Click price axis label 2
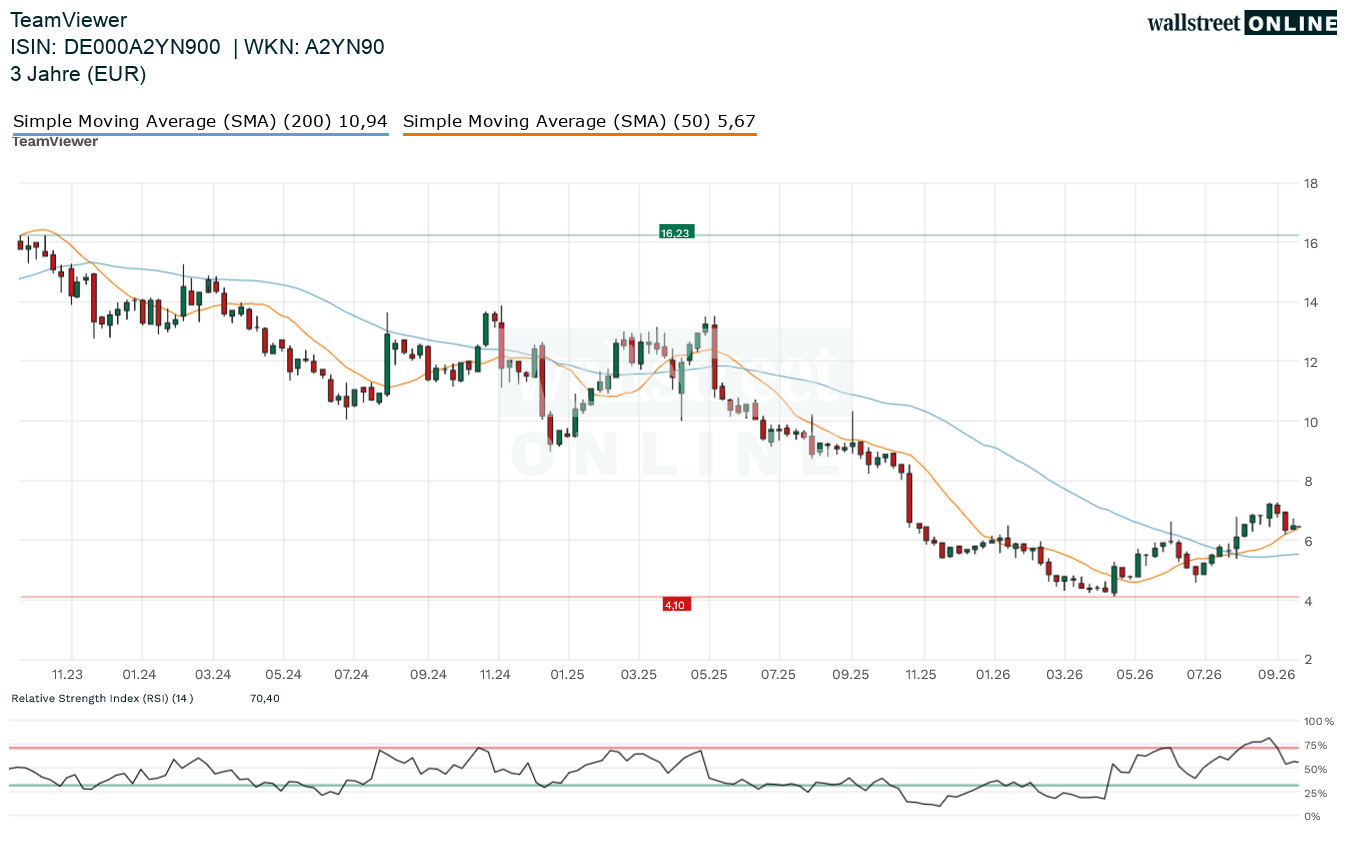The width and height of the screenshot is (1349, 843). coord(1307,660)
